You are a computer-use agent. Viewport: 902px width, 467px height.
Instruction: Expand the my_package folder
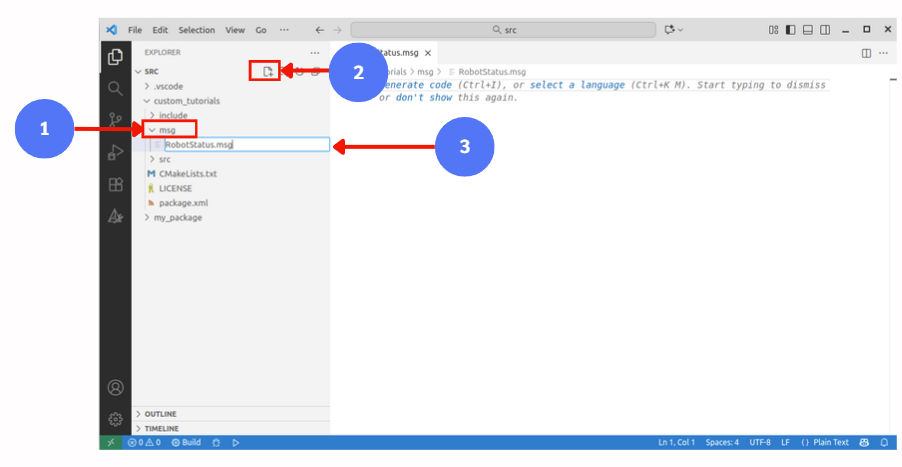tap(176, 217)
